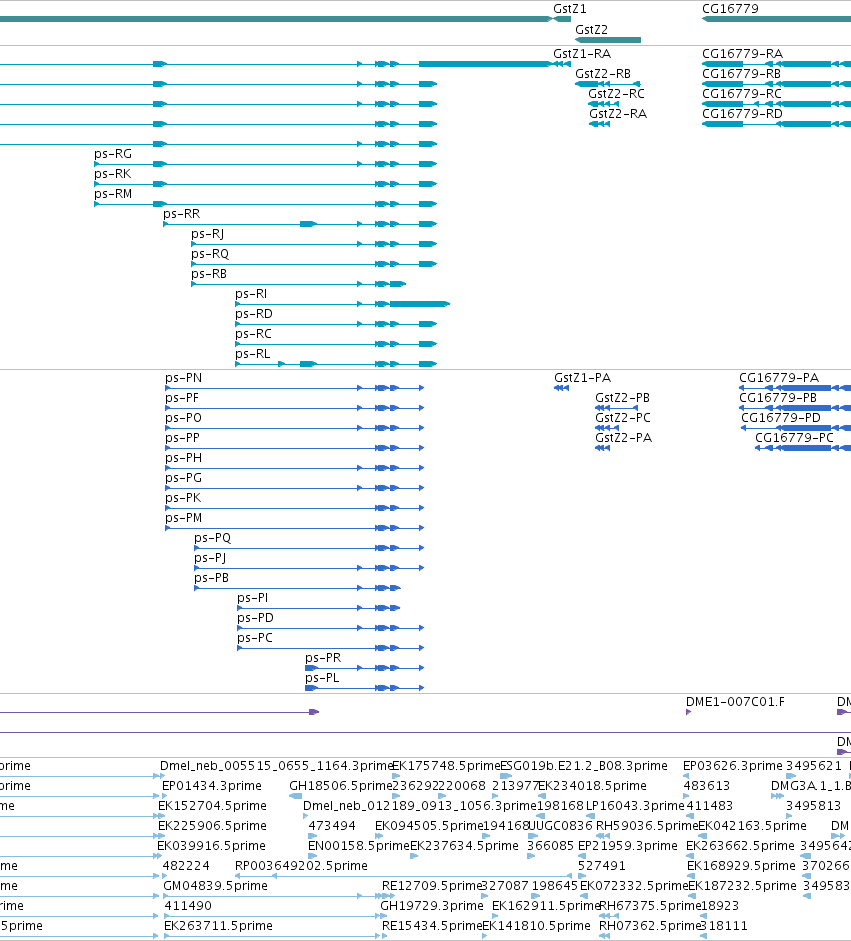
Task: Click the GstZ2-PB protein label
Action: click(x=622, y=398)
